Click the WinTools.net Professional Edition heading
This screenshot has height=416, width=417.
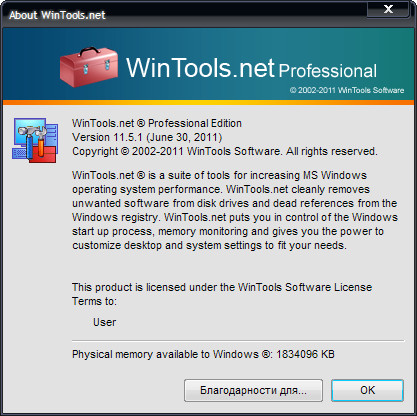point(157,123)
